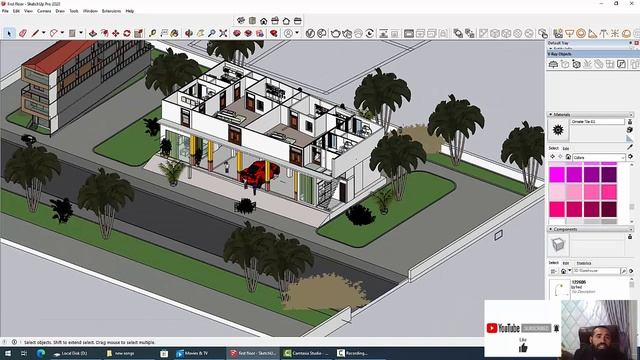Pick the Line pencil tool
The height and width of the screenshot is (360, 640).
pos(35,33)
